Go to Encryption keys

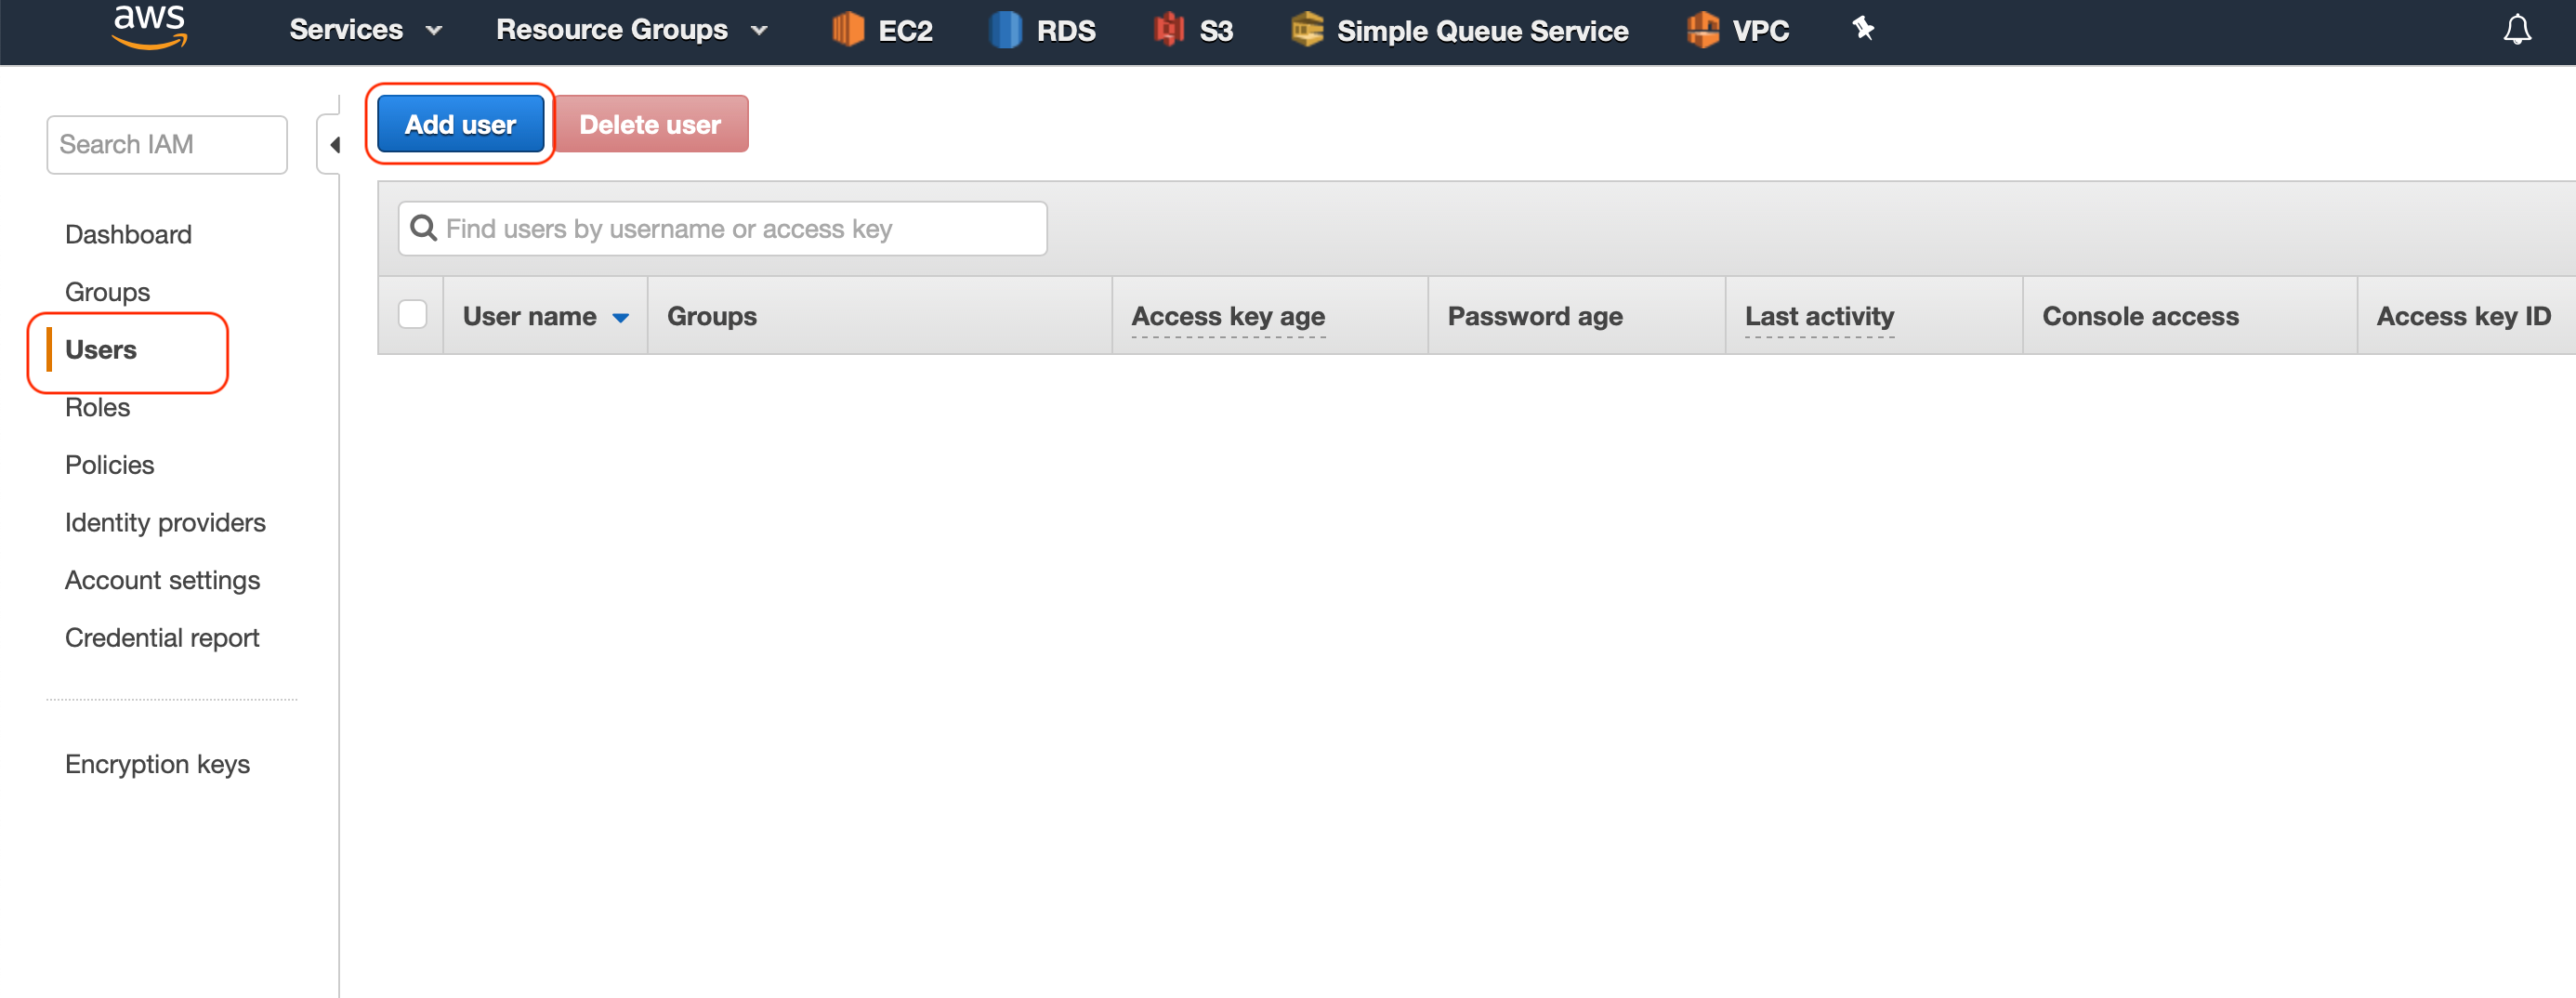tap(157, 763)
